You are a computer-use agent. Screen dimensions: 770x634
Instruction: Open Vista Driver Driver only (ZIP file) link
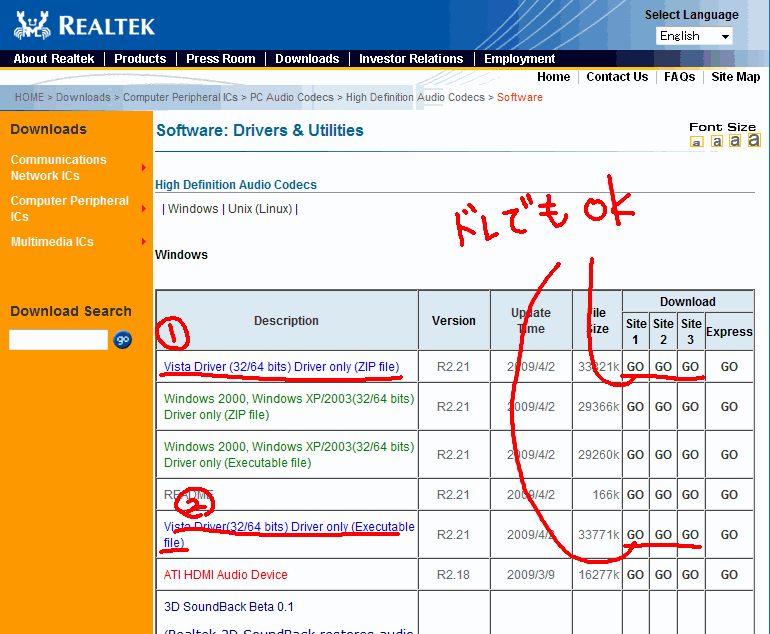pos(281,367)
